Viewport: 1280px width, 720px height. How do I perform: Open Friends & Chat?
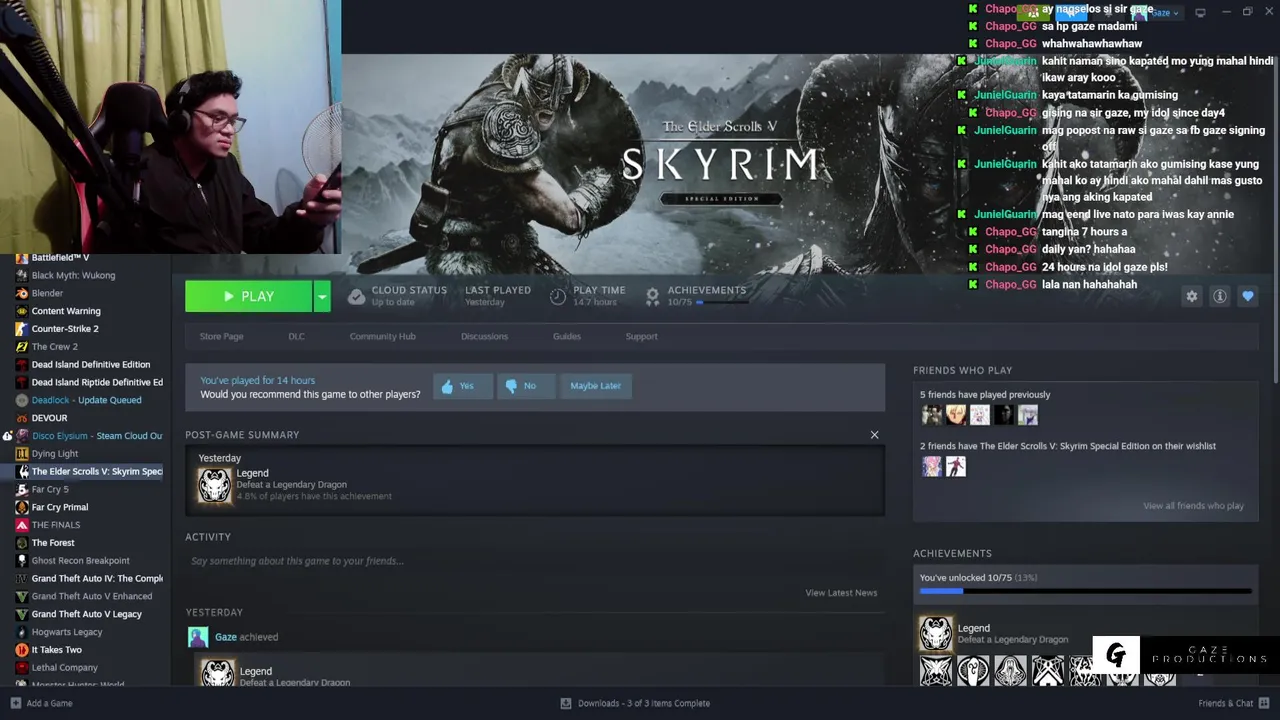(1233, 703)
